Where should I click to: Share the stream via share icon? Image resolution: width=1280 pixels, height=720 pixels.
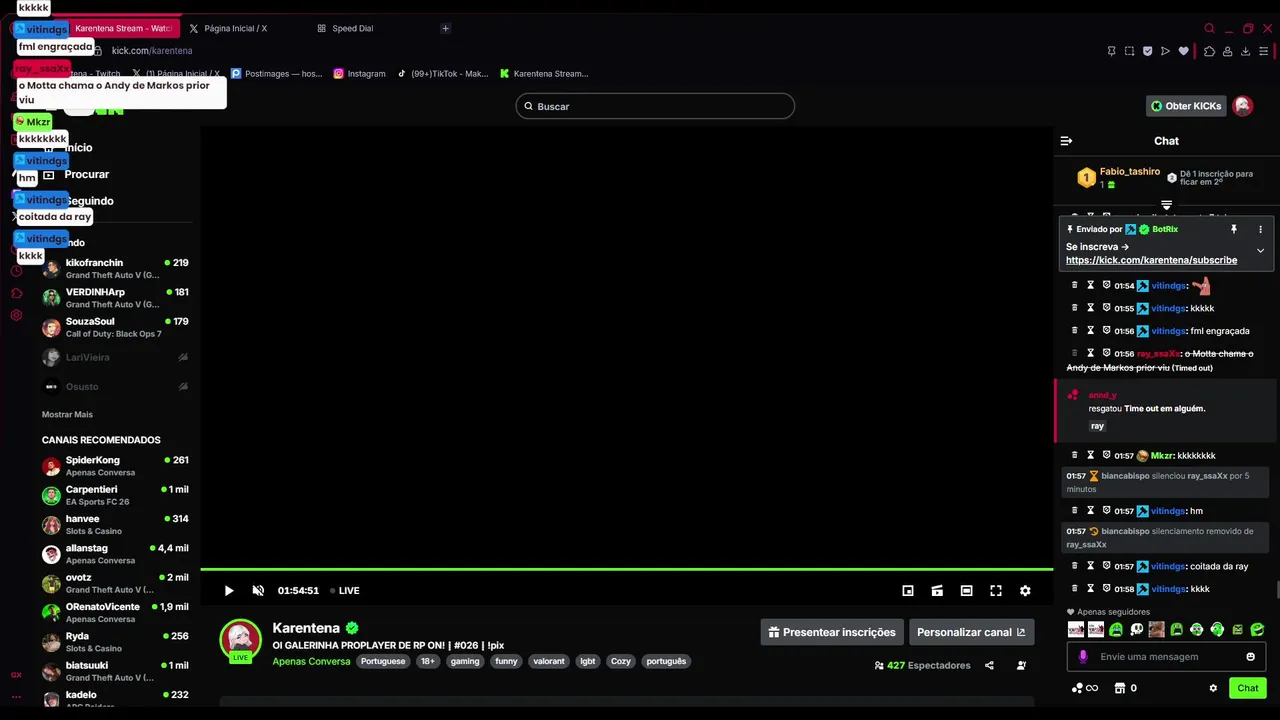click(989, 665)
